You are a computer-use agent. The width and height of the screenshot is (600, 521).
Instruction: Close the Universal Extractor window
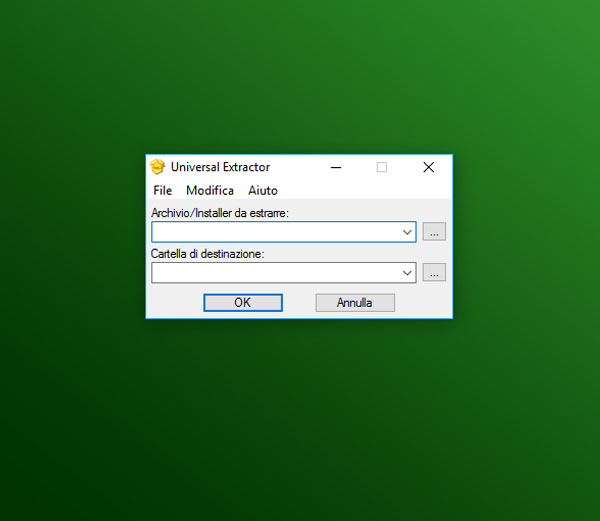429,167
